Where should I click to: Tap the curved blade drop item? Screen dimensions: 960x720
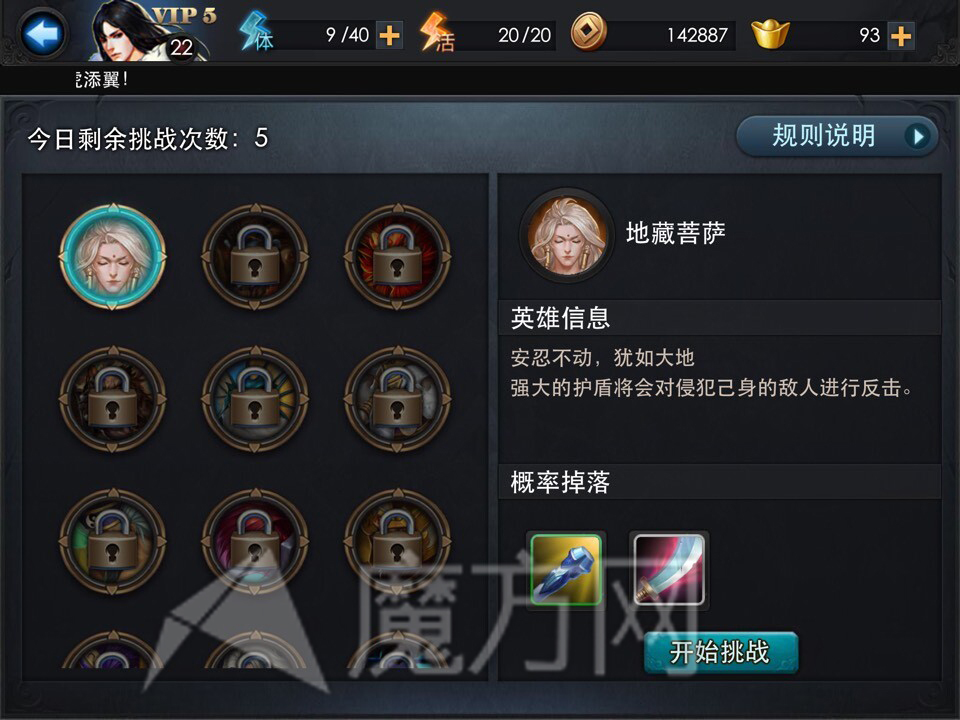click(669, 569)
